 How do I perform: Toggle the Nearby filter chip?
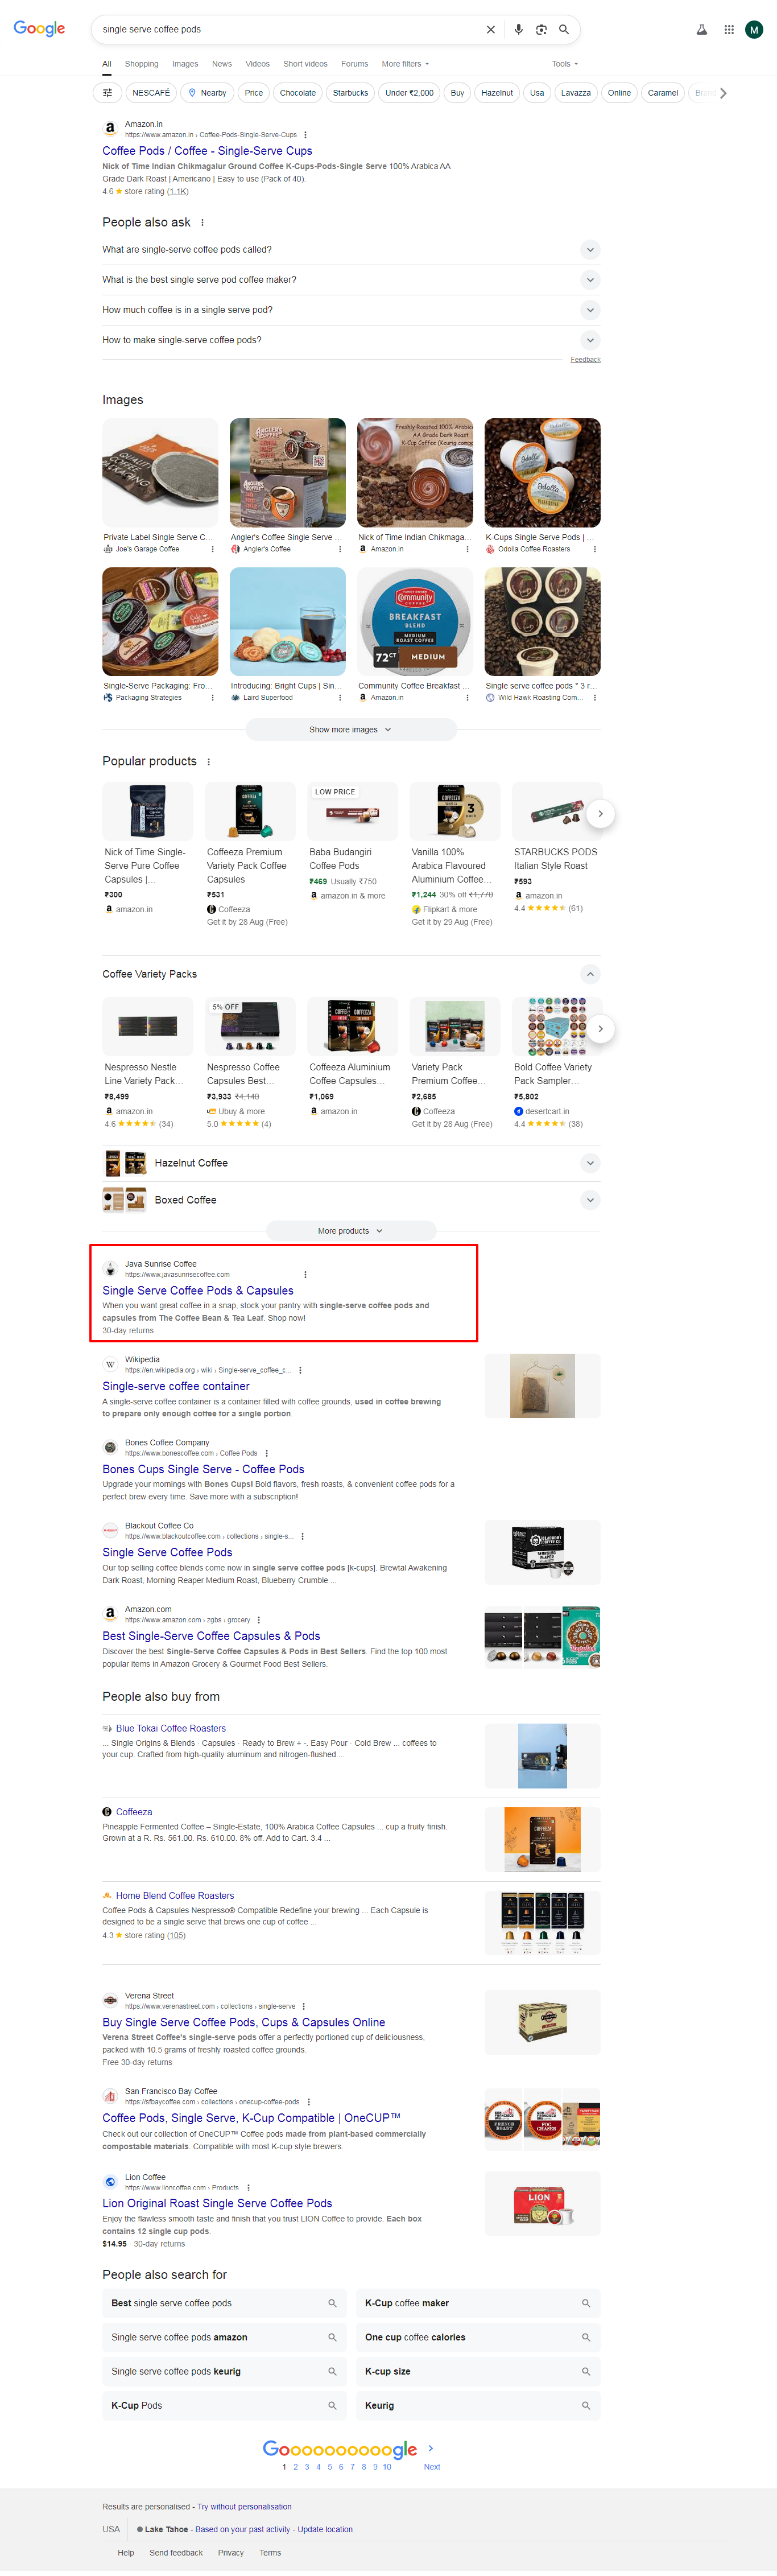[x=208, y=93]
